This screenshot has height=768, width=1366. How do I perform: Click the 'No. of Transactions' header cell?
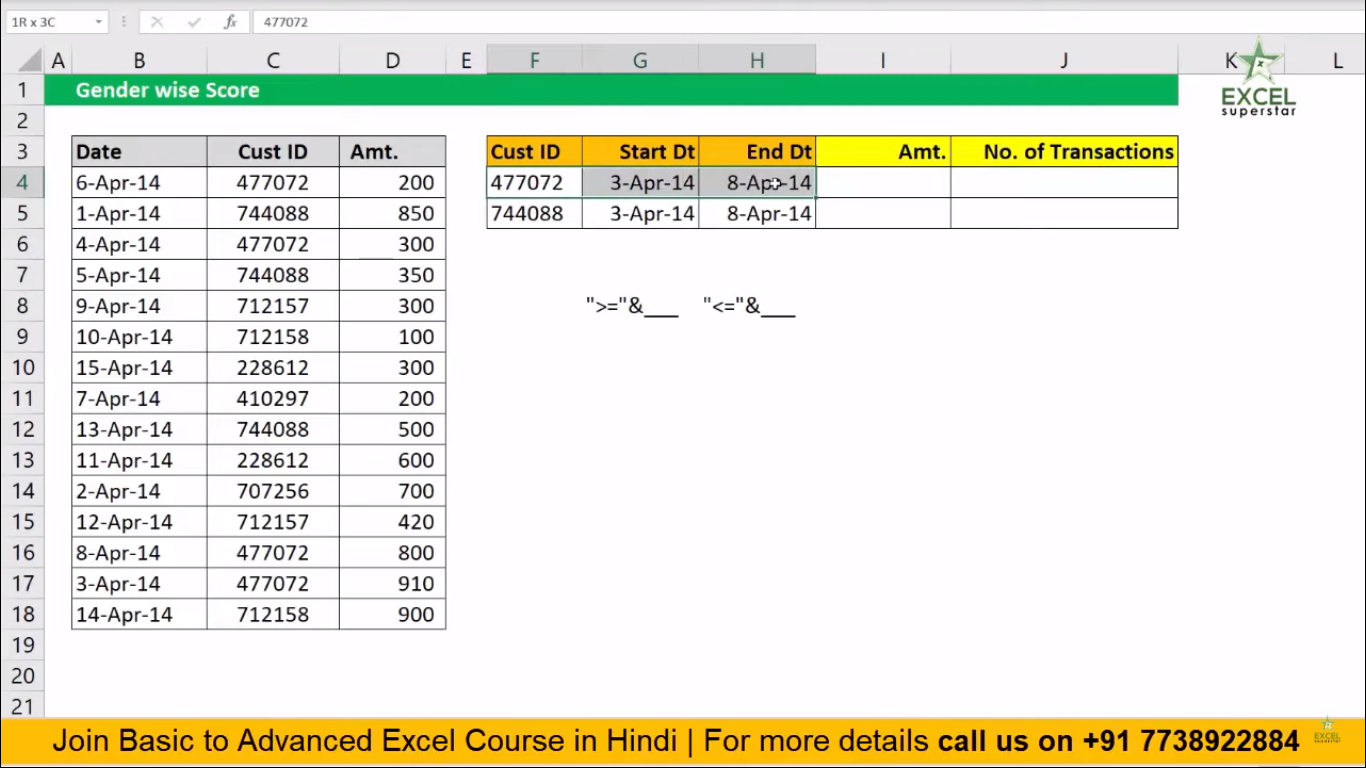click(x=1064, y=152)
